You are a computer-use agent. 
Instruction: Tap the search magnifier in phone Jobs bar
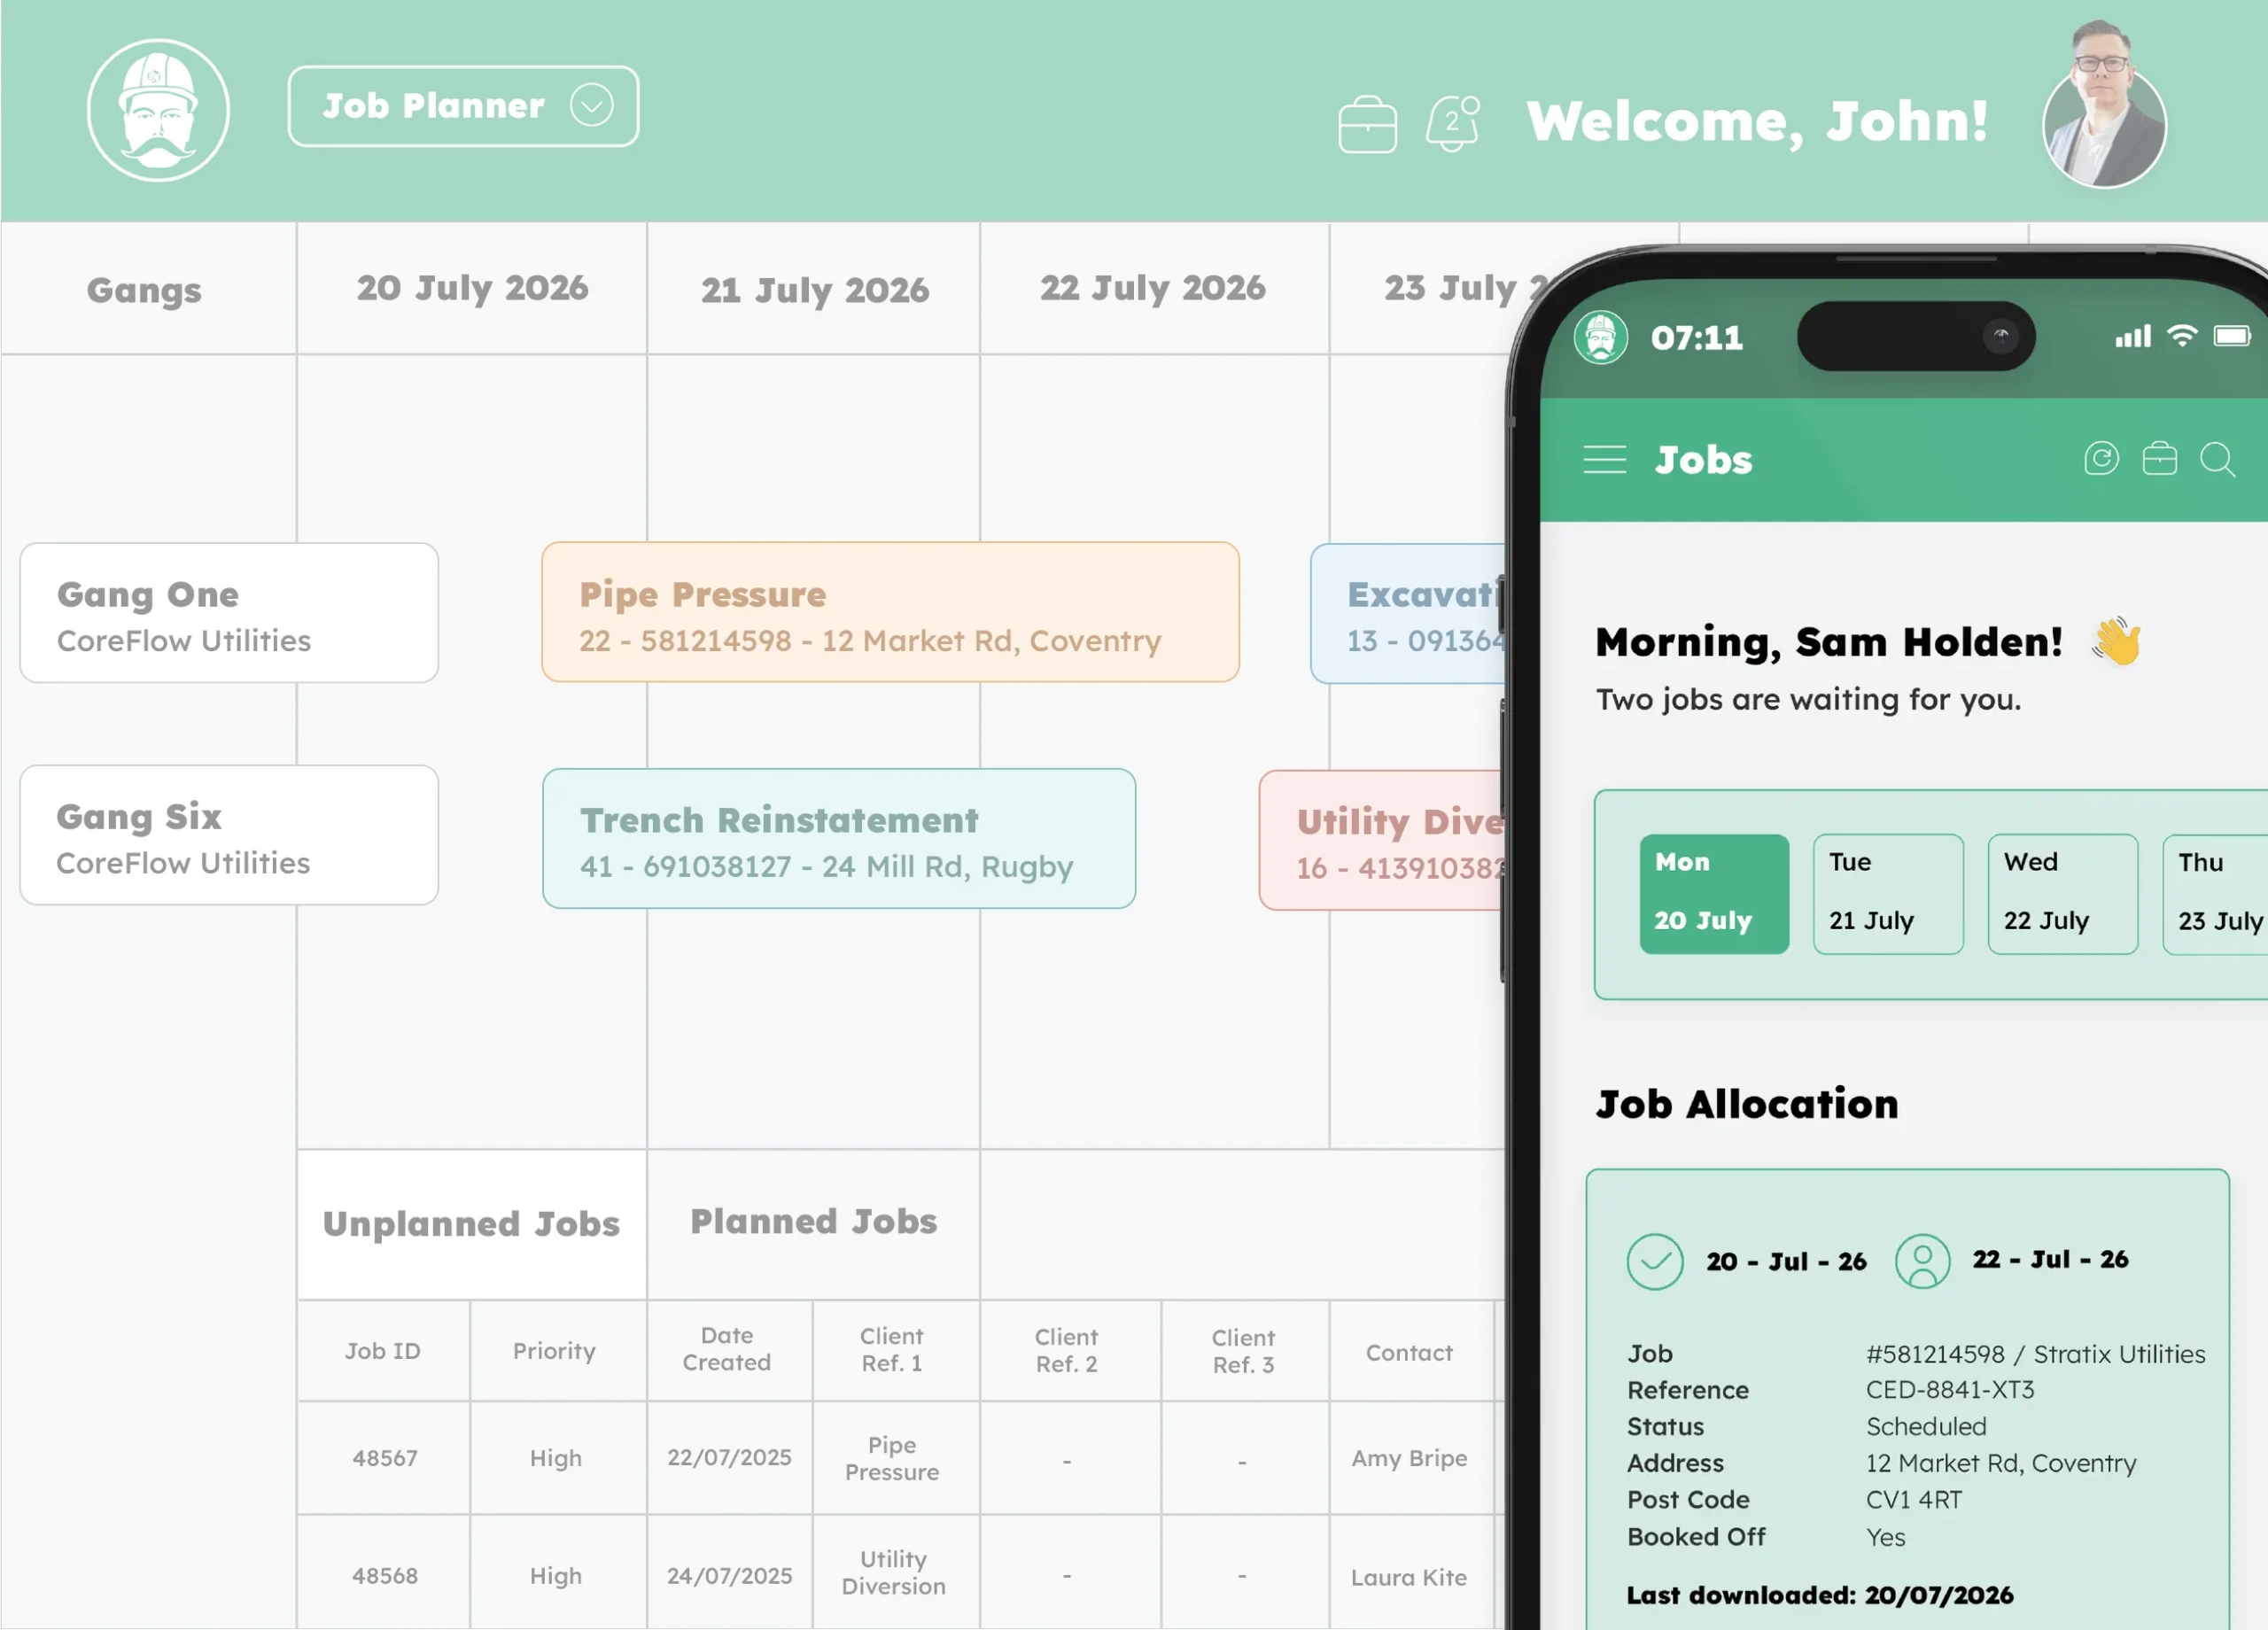tap(2217, 459)
